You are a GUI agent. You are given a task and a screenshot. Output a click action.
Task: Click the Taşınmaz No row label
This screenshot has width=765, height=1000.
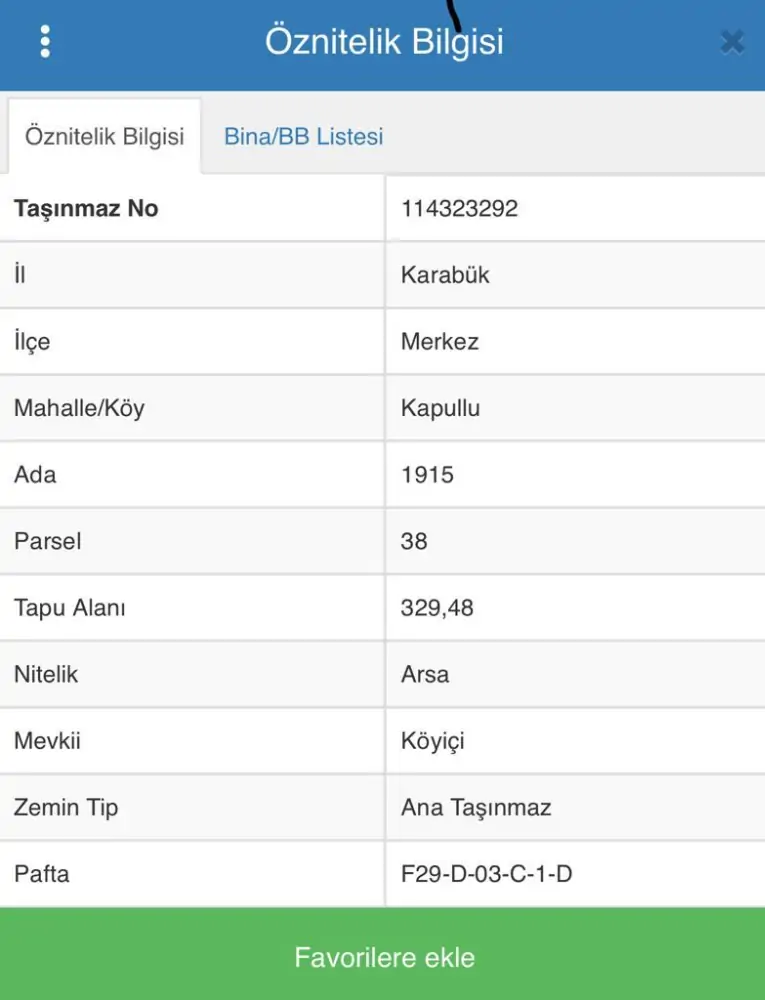pos(86,209)
